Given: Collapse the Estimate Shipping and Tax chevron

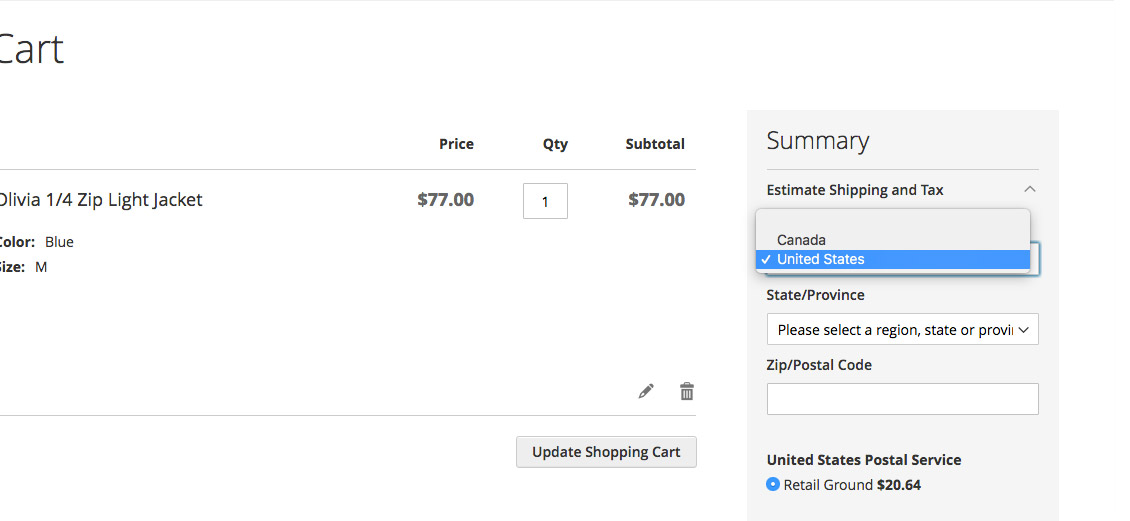Looking at the screenshot, I should pyautogui.click(x=1030, y=189).
